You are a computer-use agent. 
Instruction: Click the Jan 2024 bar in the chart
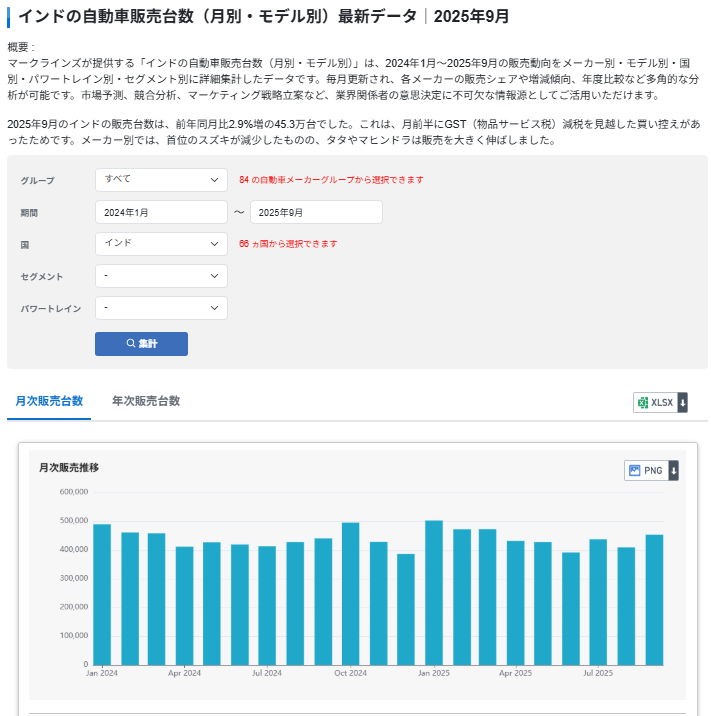coord(102,594)
